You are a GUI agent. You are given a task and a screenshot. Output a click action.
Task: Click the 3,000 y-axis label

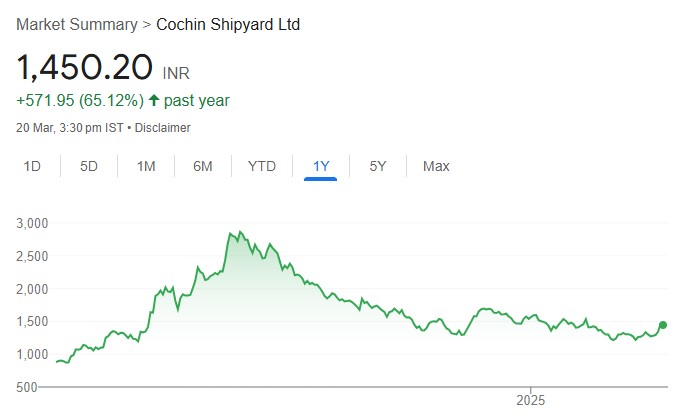tap(32, 223)
